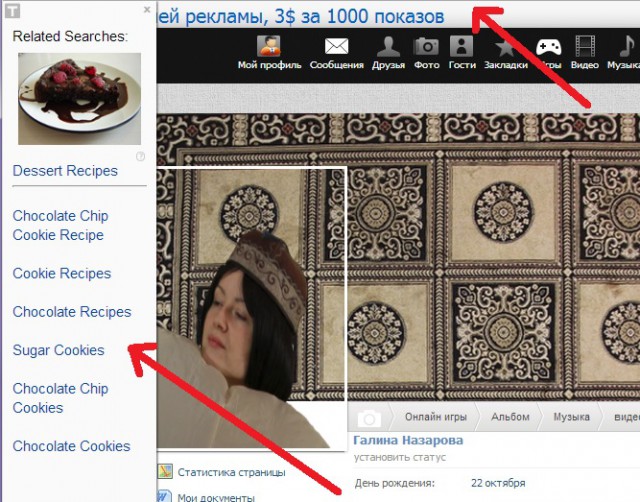Click the Dessert Recipes link
The image size is (640, 502).
pyautogui.click(x=65, y=171)
